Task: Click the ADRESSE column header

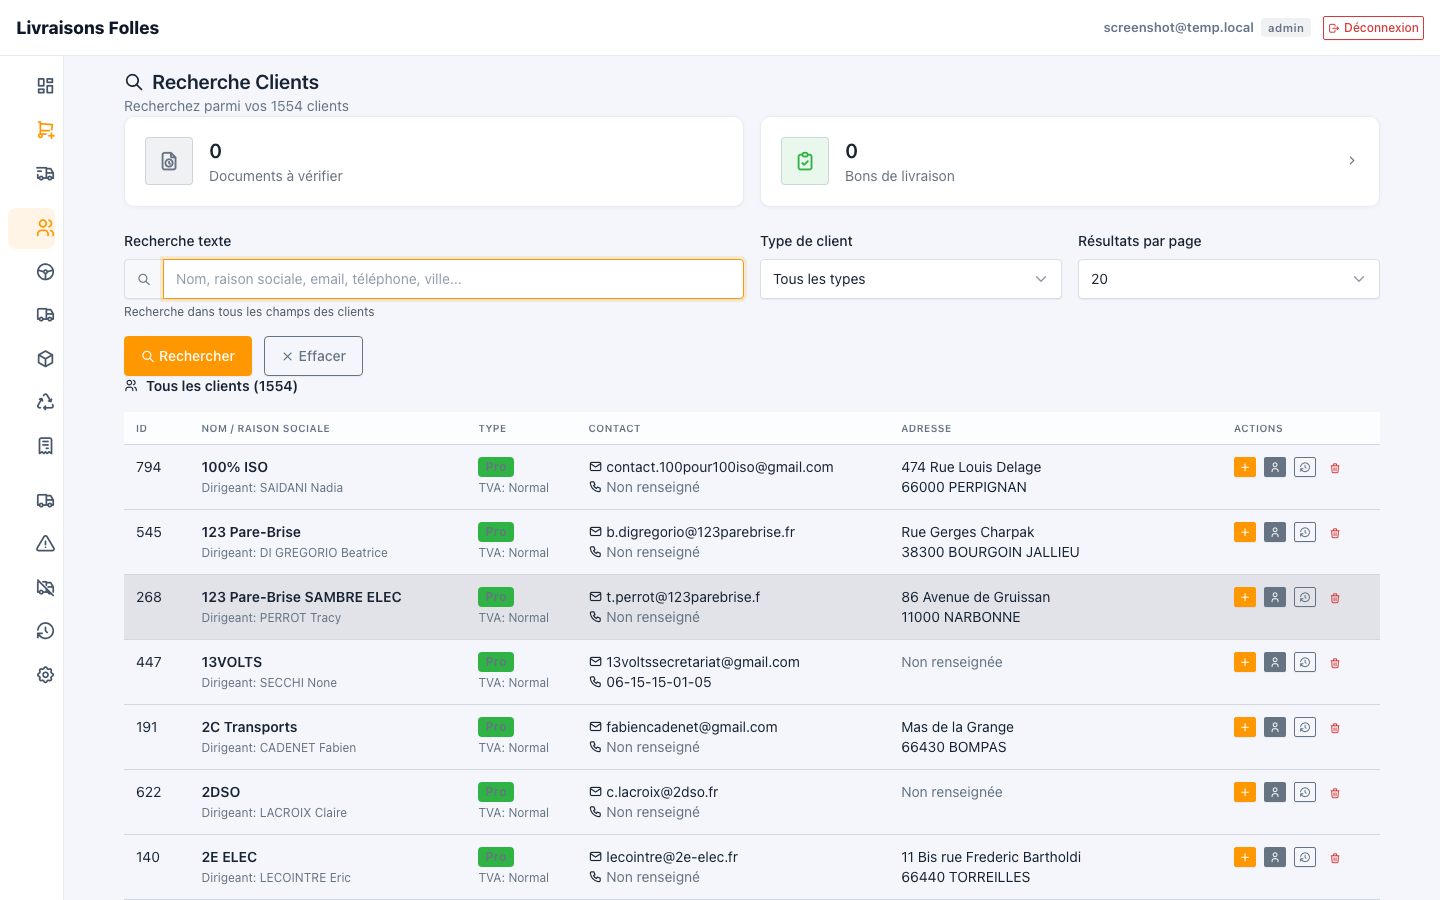Action: click(x=926, y=428)
